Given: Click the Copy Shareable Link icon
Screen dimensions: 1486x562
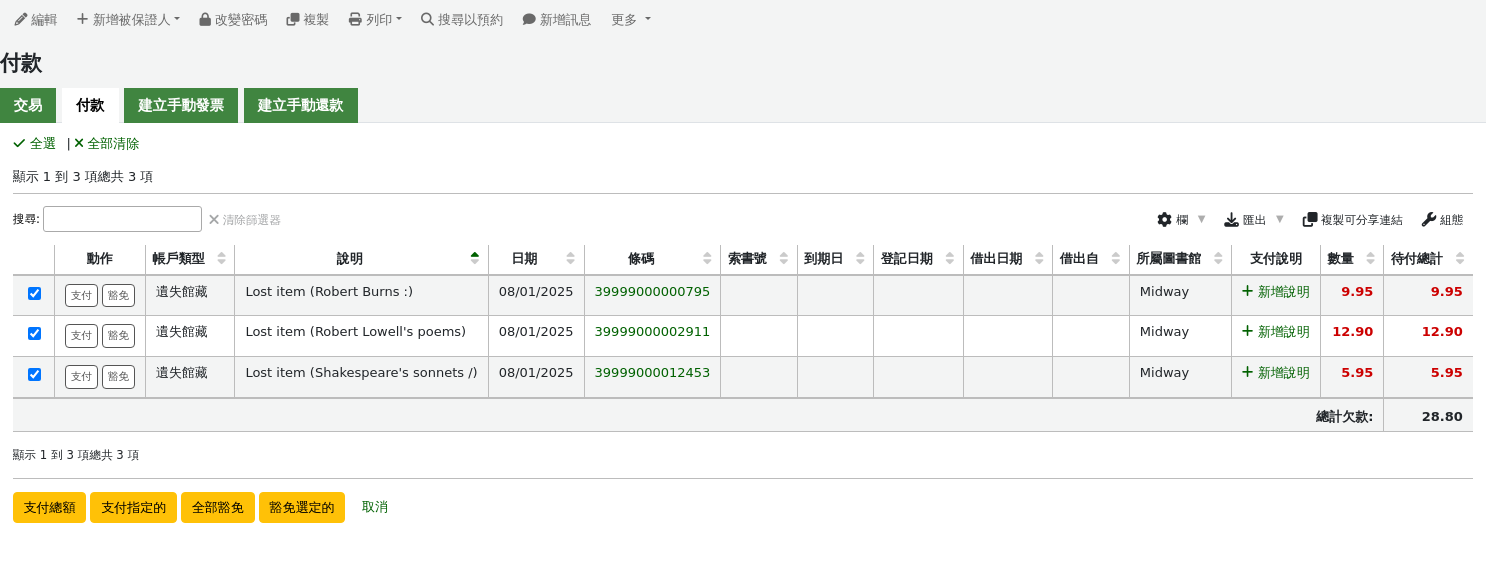Looking at the screenshot, I should point(1310,219).
